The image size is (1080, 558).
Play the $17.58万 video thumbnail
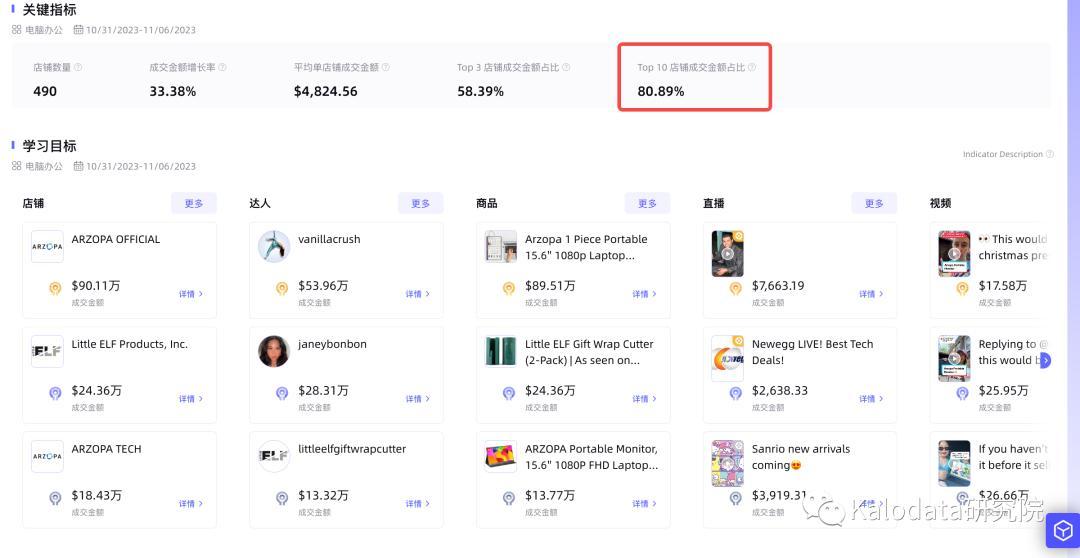coord(954,254)
